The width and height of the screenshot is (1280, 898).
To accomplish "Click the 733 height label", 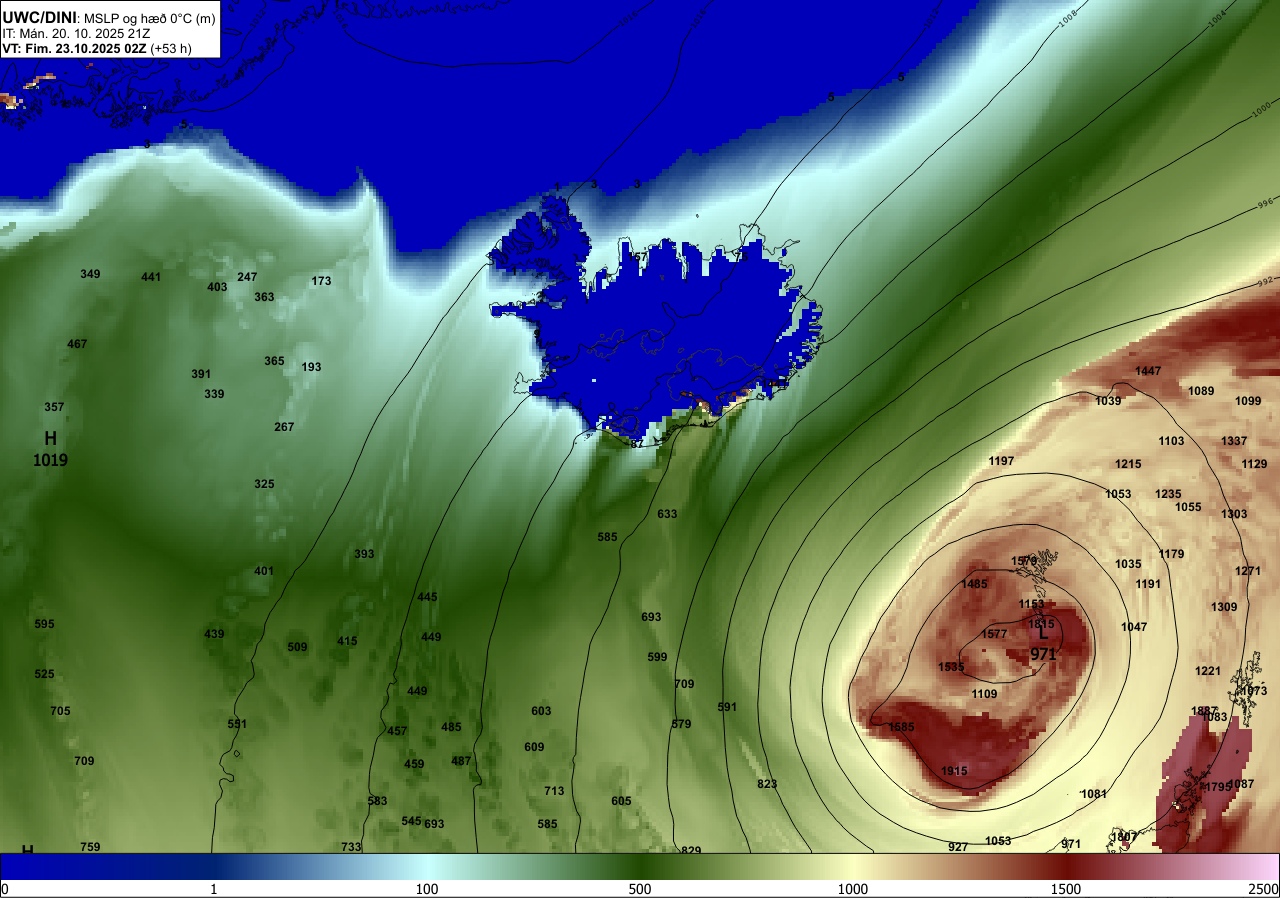I will 351,847.
